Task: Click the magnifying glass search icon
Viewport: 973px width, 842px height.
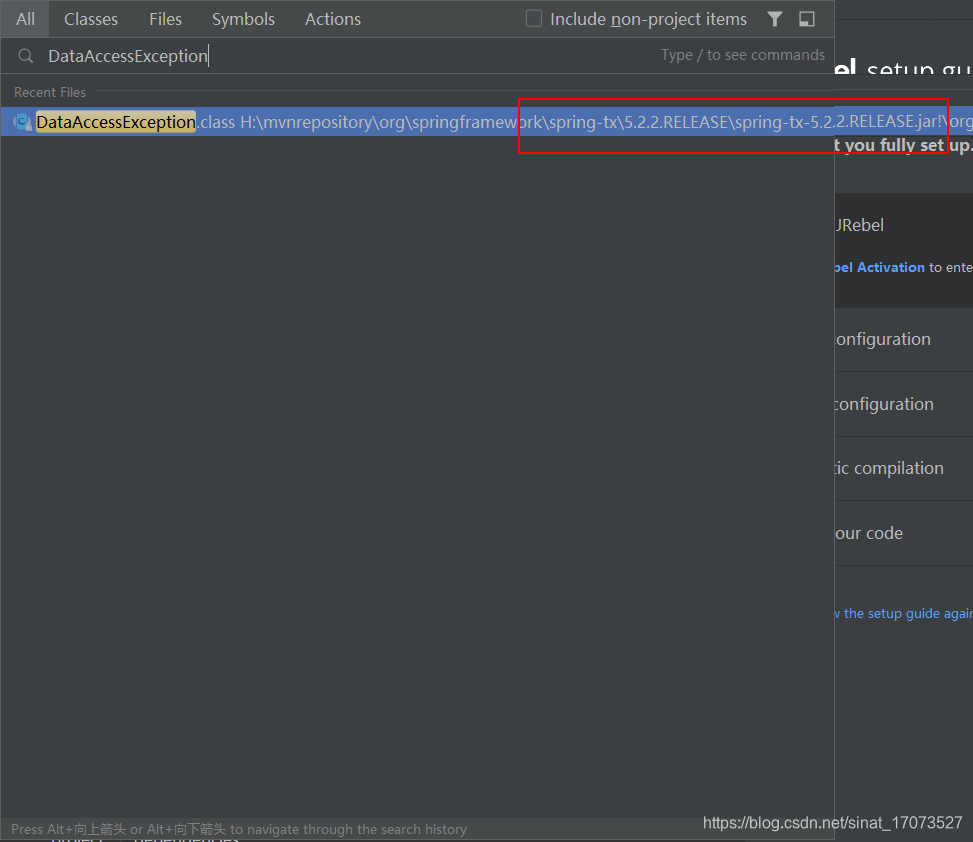Action: (x=24, y=55)
